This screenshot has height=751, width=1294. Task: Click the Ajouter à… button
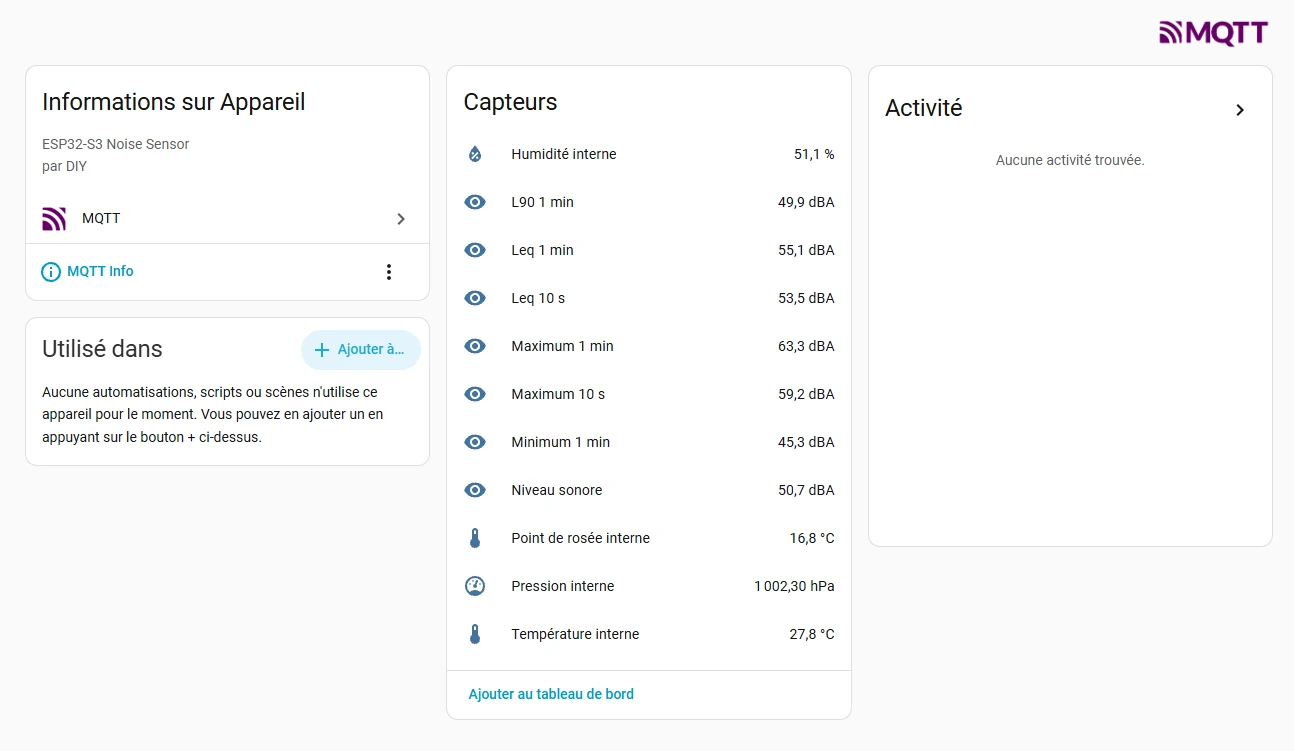pos(361,350)
